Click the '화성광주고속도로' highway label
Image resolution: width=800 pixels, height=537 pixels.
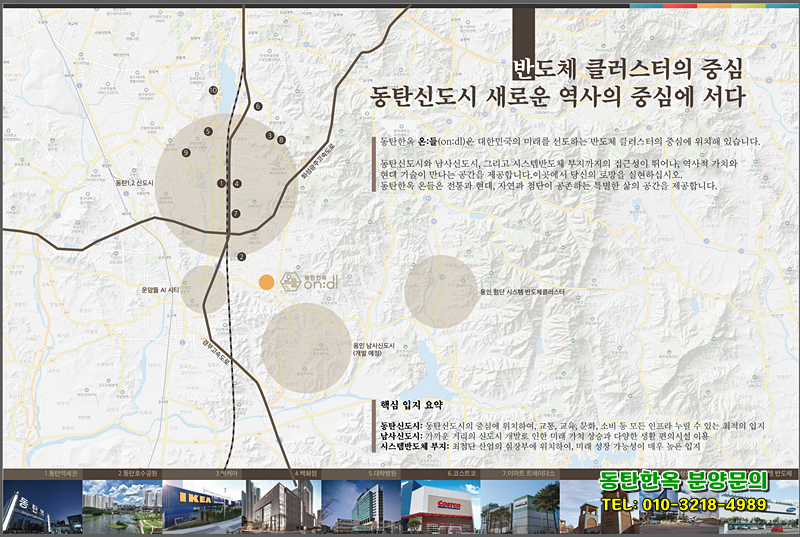[318, 161]
